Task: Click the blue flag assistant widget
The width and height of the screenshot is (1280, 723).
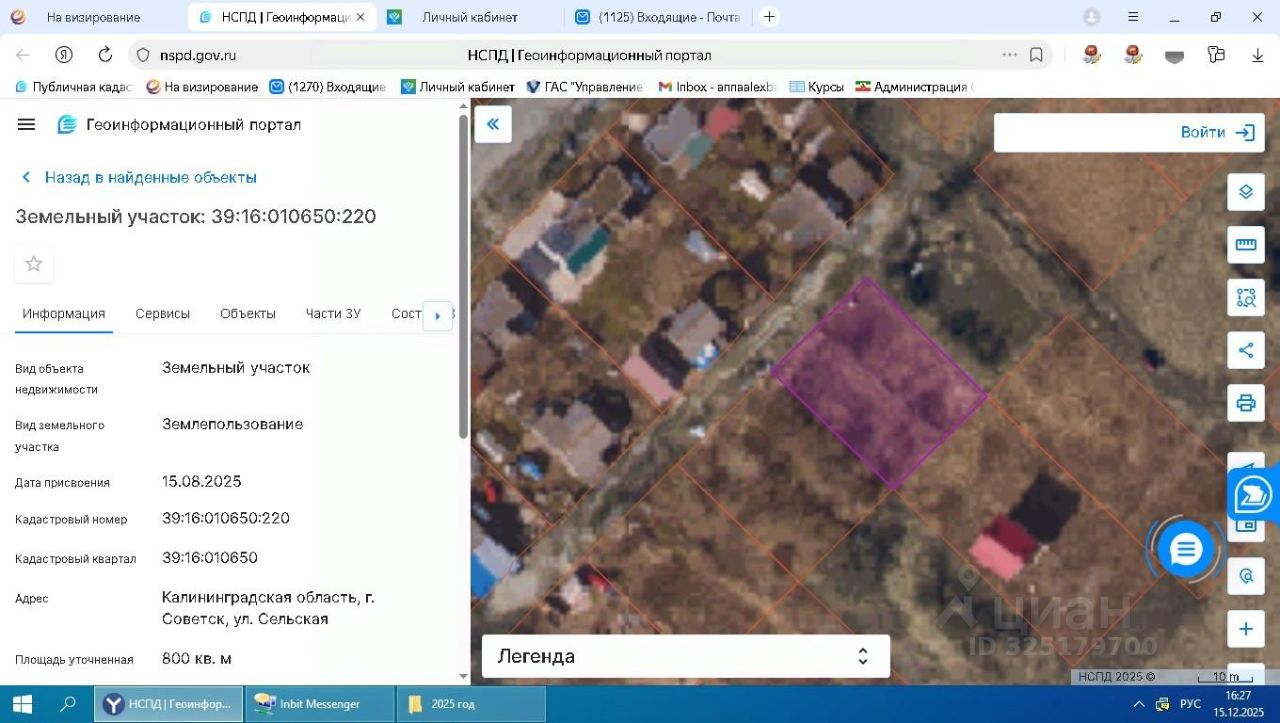Action: click(x=1254, y=494)
